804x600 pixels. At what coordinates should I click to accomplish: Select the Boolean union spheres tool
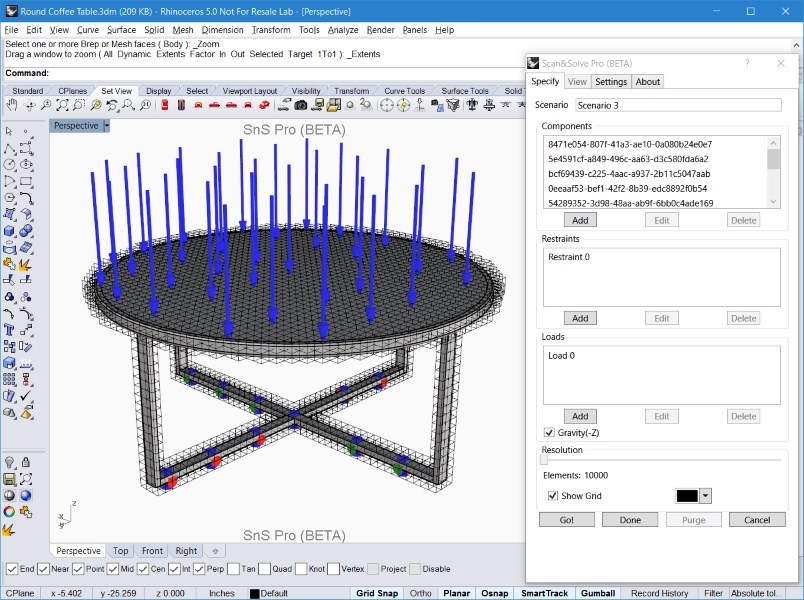click(x=26, y=231)
